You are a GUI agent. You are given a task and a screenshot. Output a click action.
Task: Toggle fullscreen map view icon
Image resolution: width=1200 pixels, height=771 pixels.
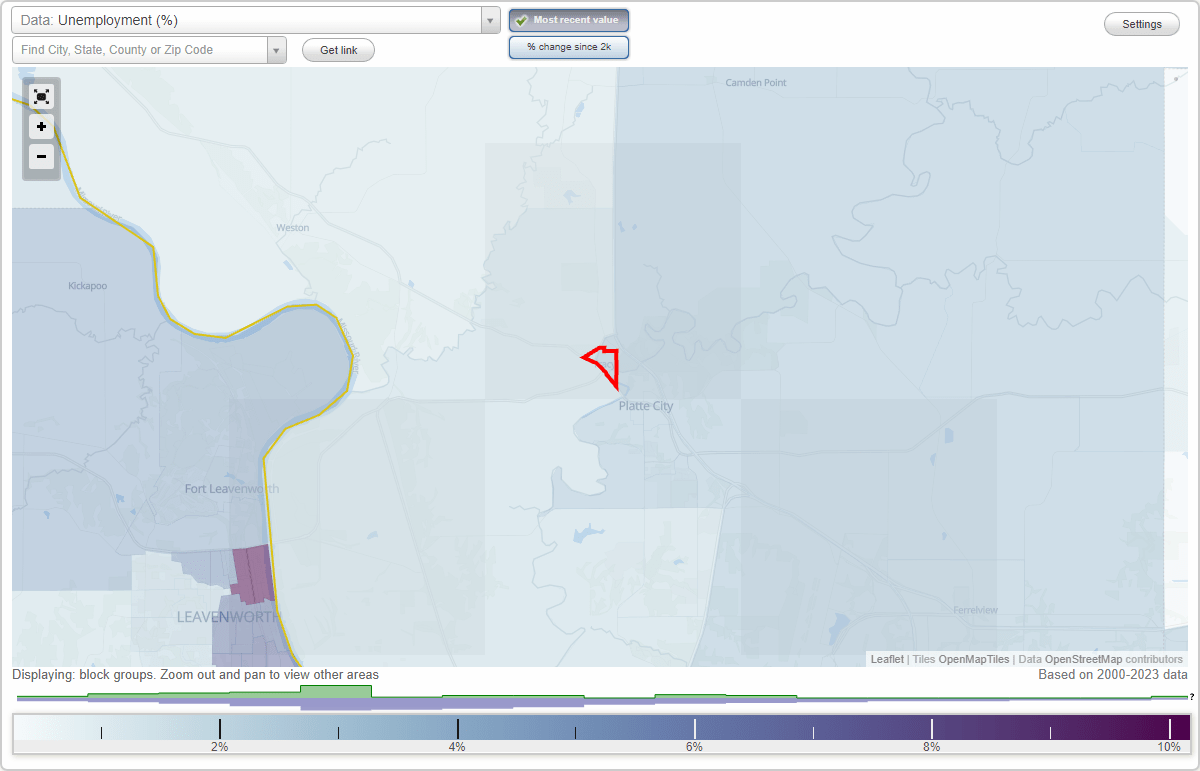pyautogui.click(x=41, y=97)
